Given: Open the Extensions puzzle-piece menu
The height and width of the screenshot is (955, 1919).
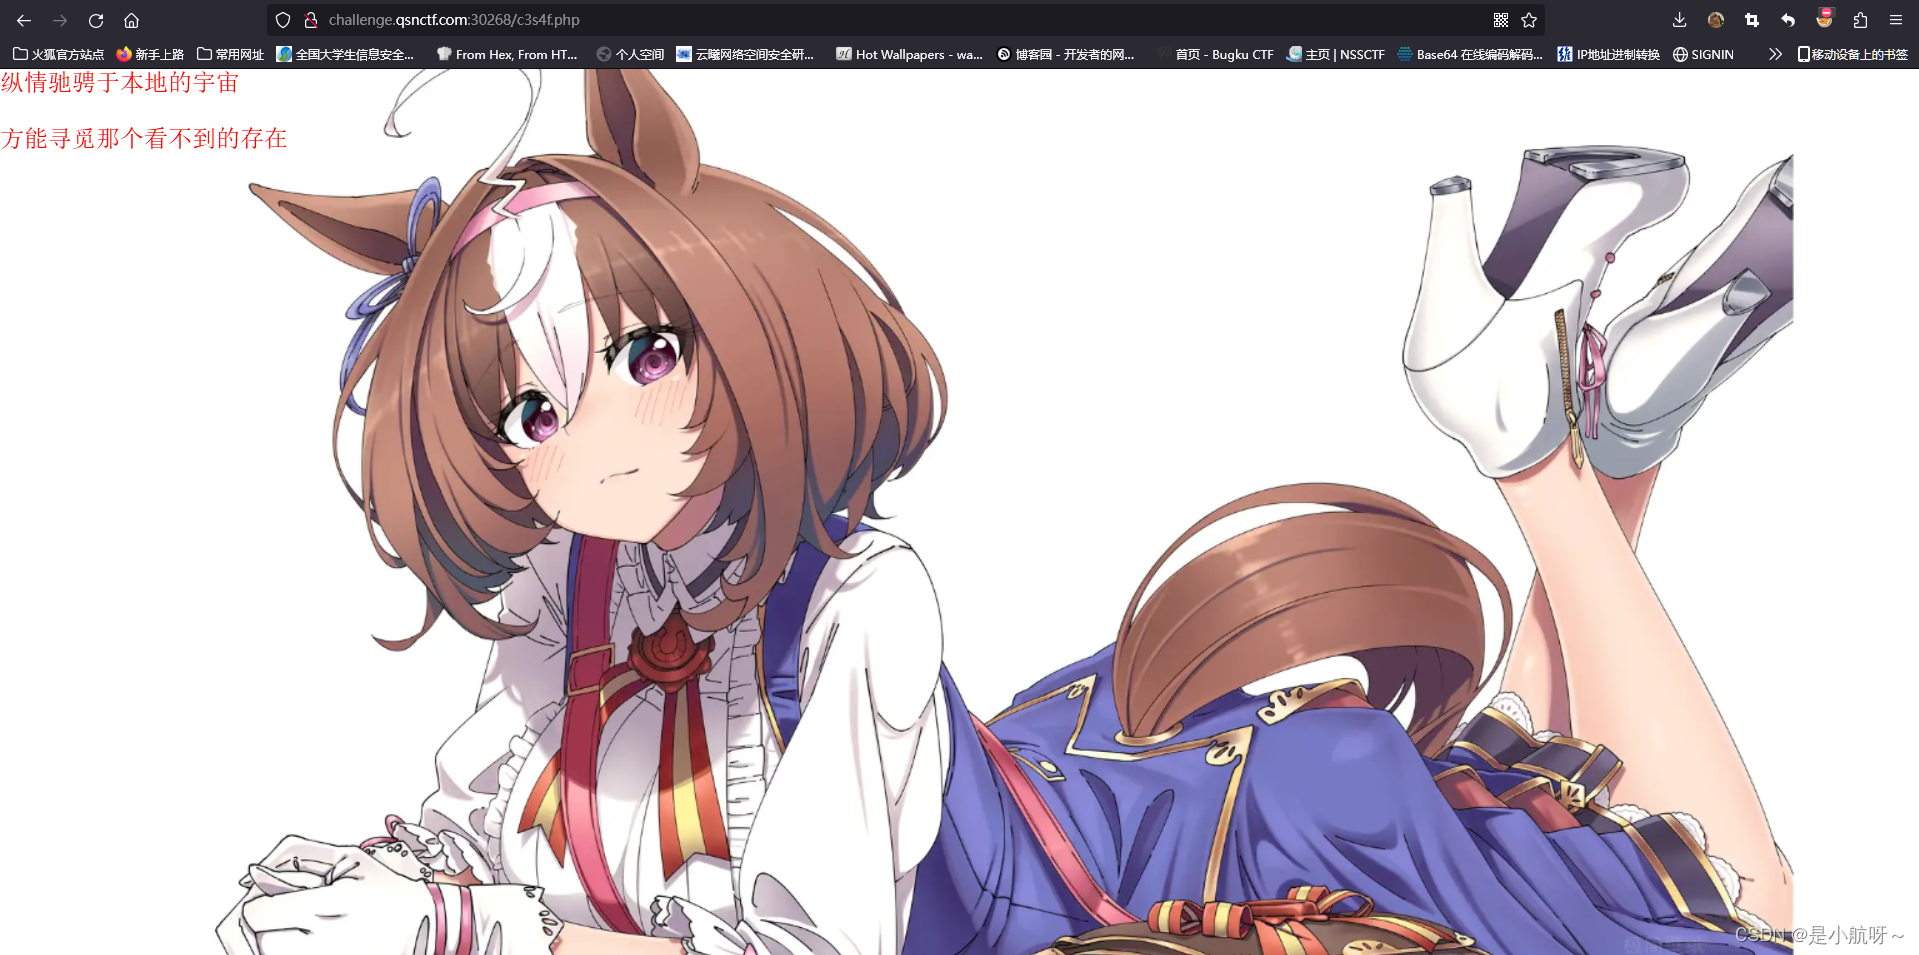Looking at the screenshot, I should [x=1860, y=20].
